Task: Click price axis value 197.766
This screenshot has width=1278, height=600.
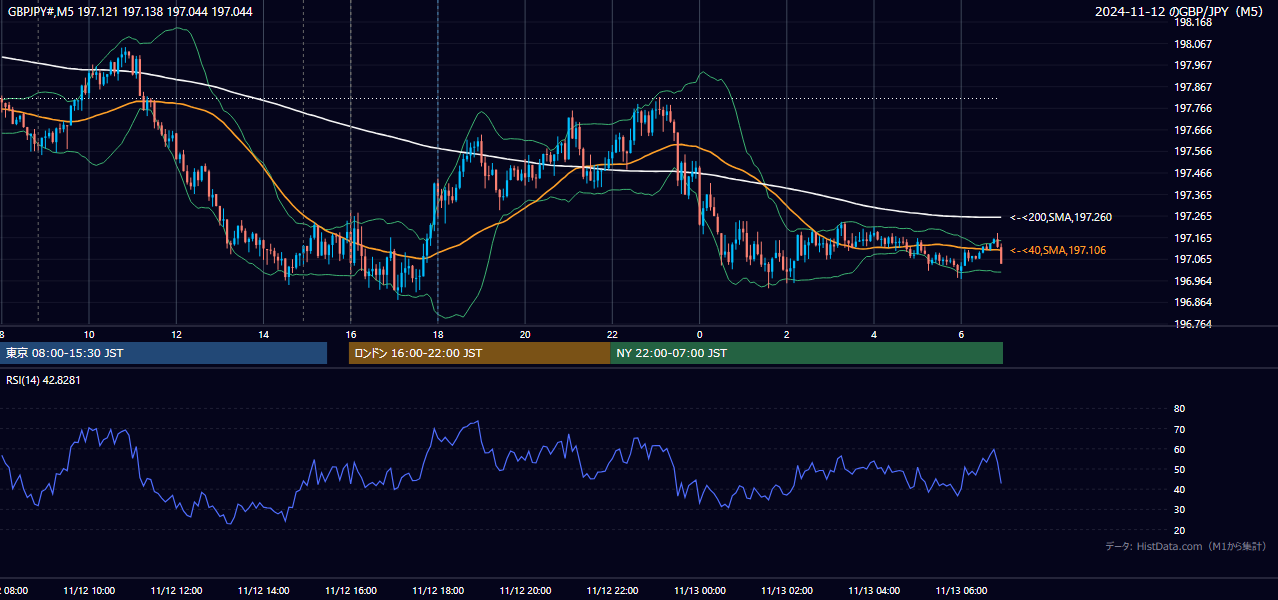Action: click(1193, 108)
